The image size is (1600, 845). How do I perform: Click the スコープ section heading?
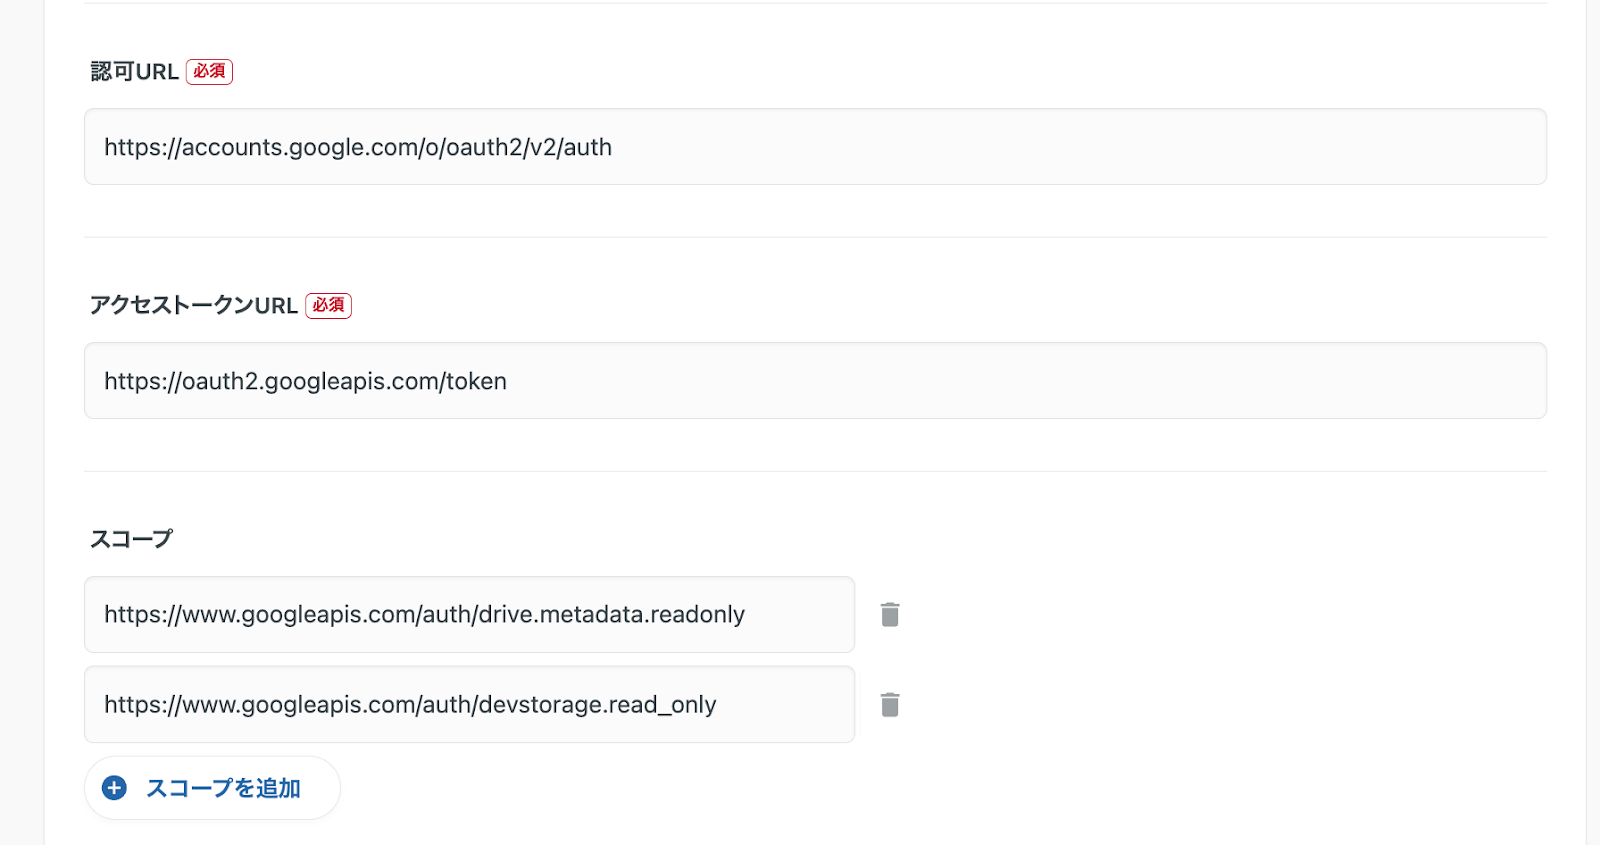pos(131,539)
